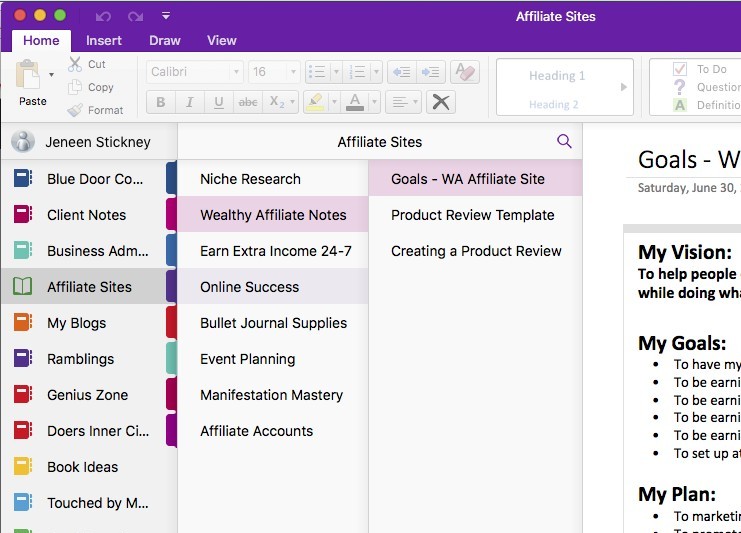Apply a numbered list
This screenshot has height=533, width=741.
[x=357, y=72]
